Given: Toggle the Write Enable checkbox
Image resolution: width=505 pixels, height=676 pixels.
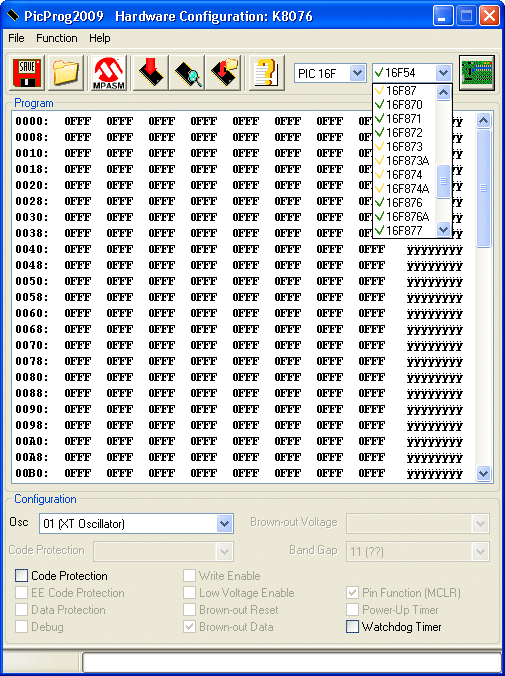Looking at the screenshot, I should 189,576.
